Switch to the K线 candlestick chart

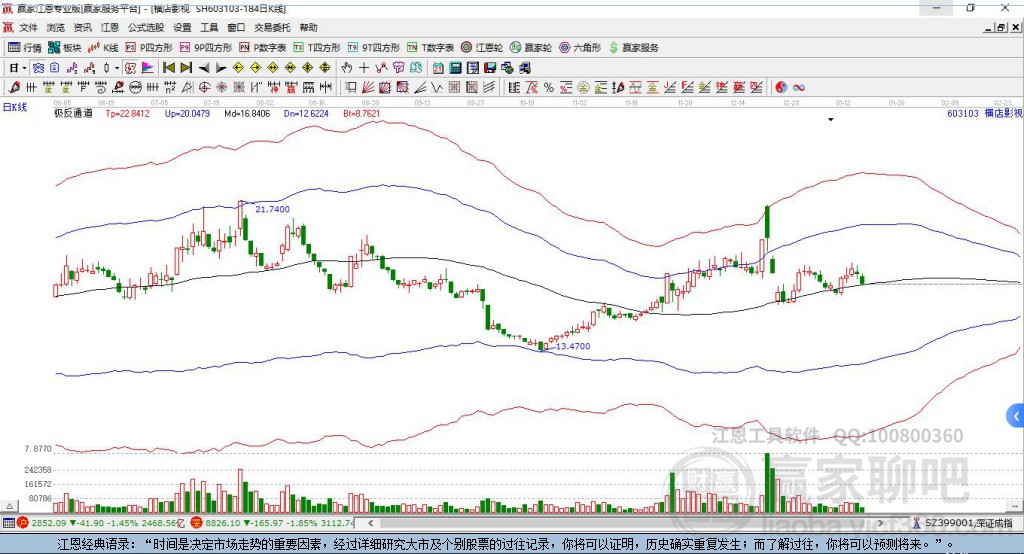pyautogui.click(x=103, y=48)
